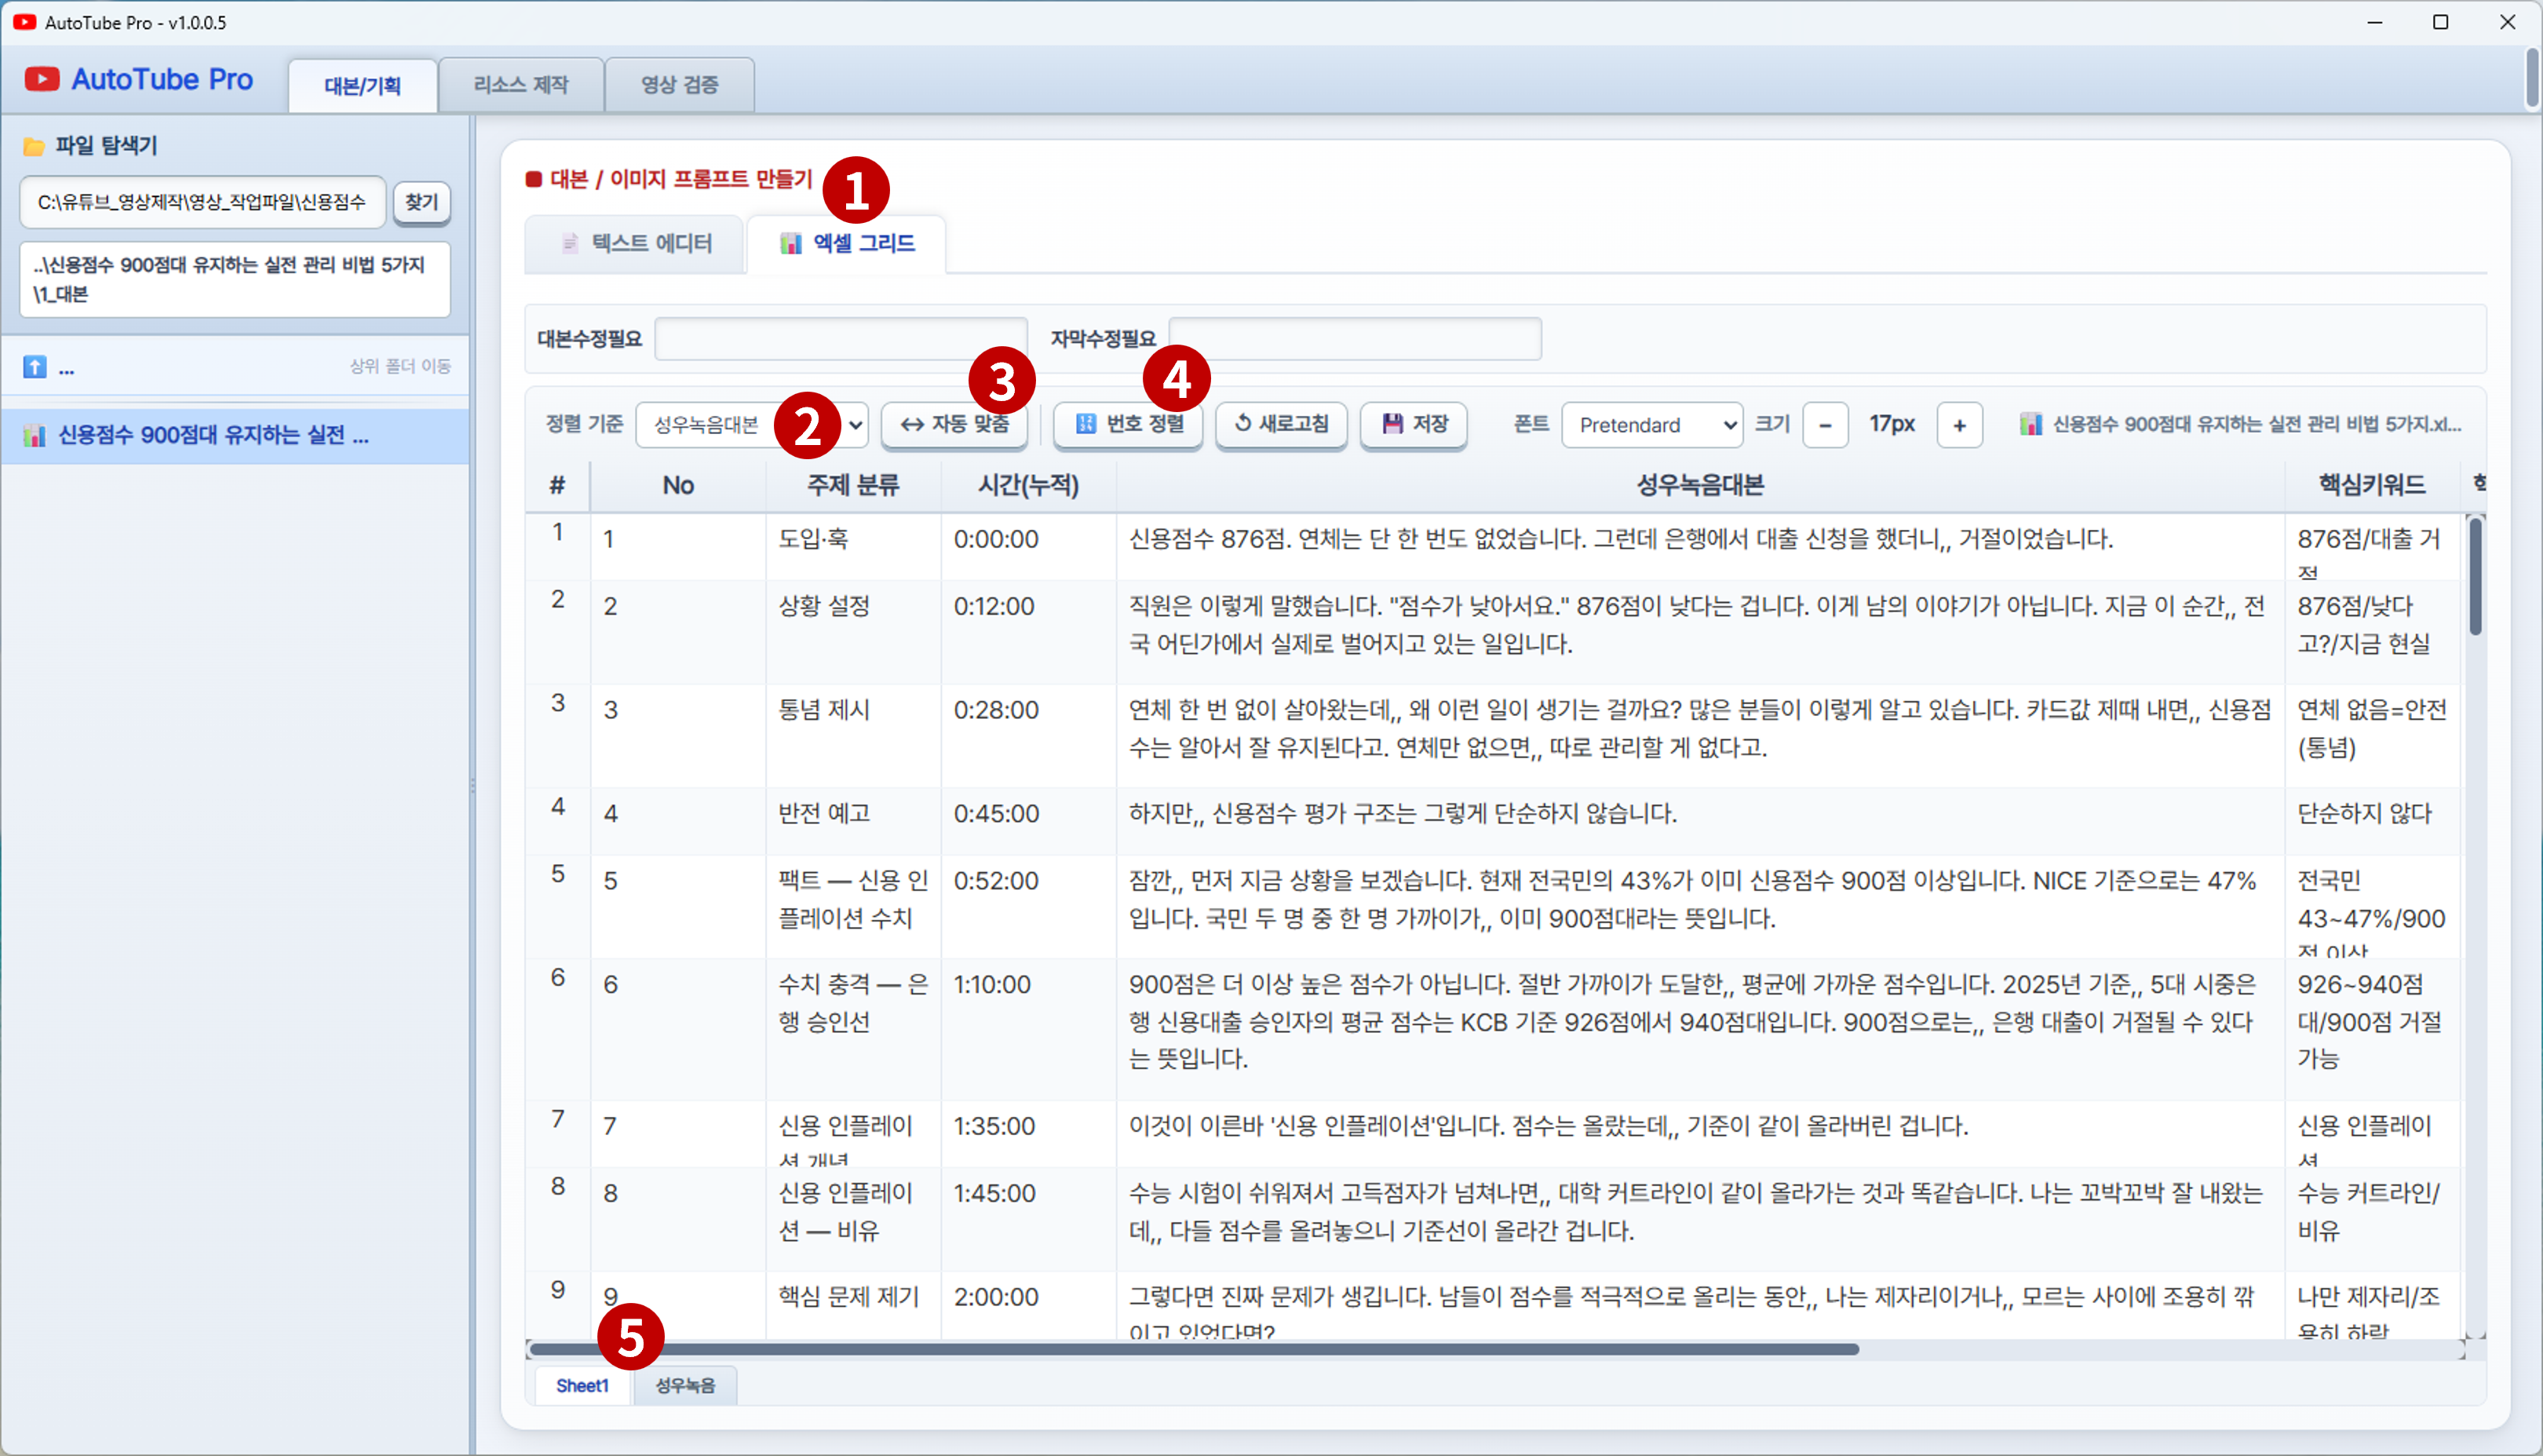Image resolution: width=2543 pixels, height=1456 pixels.
Task: Click the time cell 2:00:00
Action: (1028, 1305)
